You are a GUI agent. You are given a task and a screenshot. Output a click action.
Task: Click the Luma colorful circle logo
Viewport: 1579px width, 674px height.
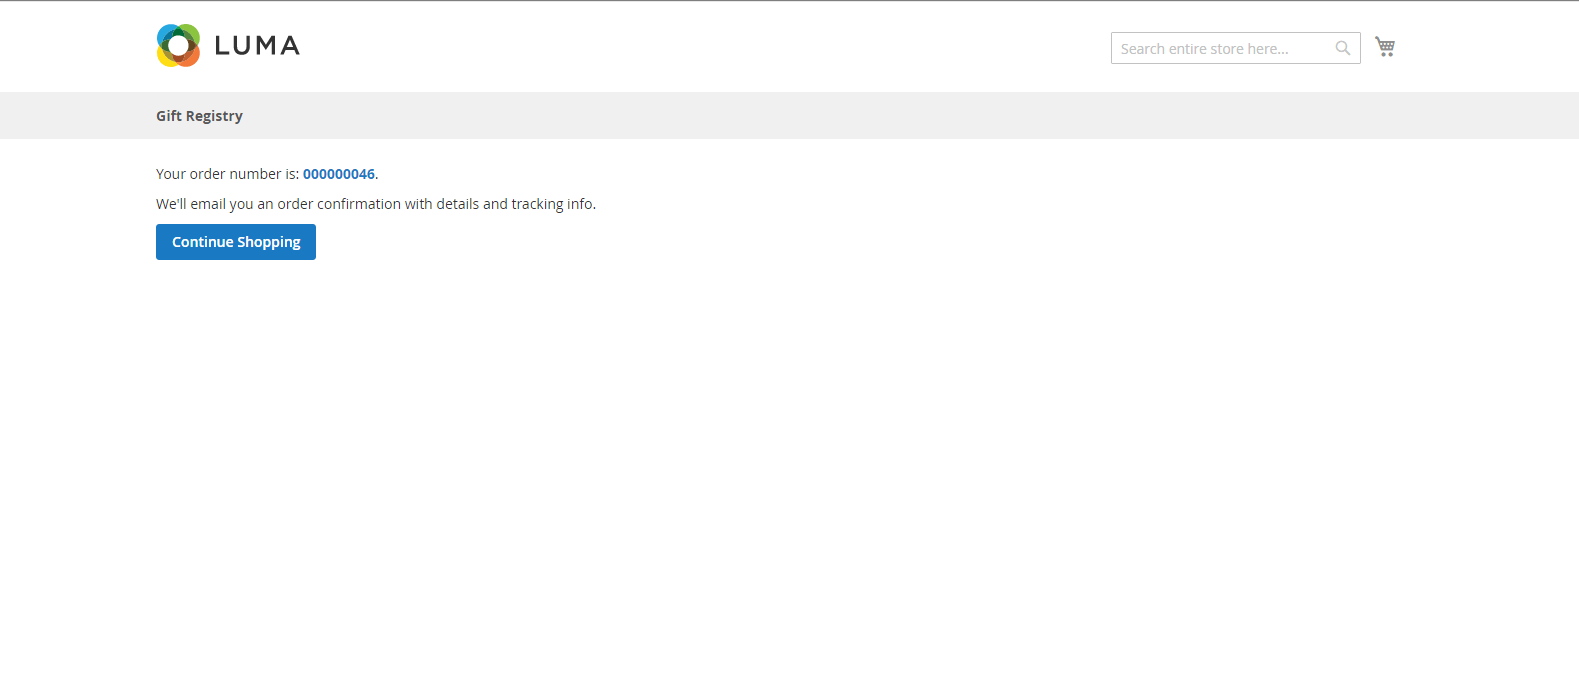click(x=179, y=46)
